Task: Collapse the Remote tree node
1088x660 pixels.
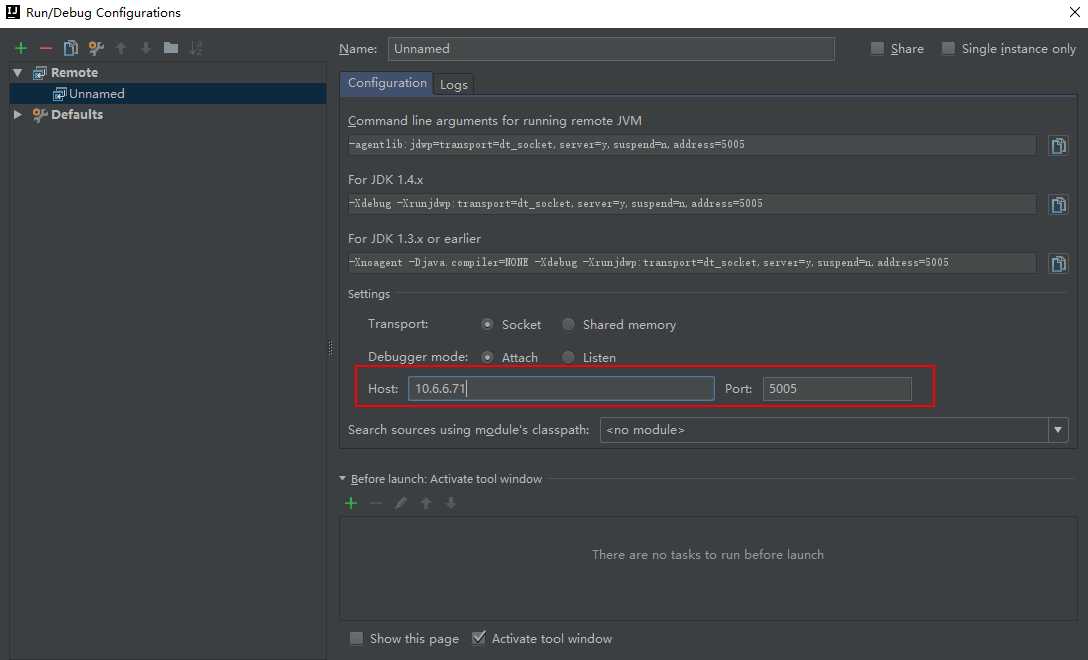Action: click(x=18, y=72)
